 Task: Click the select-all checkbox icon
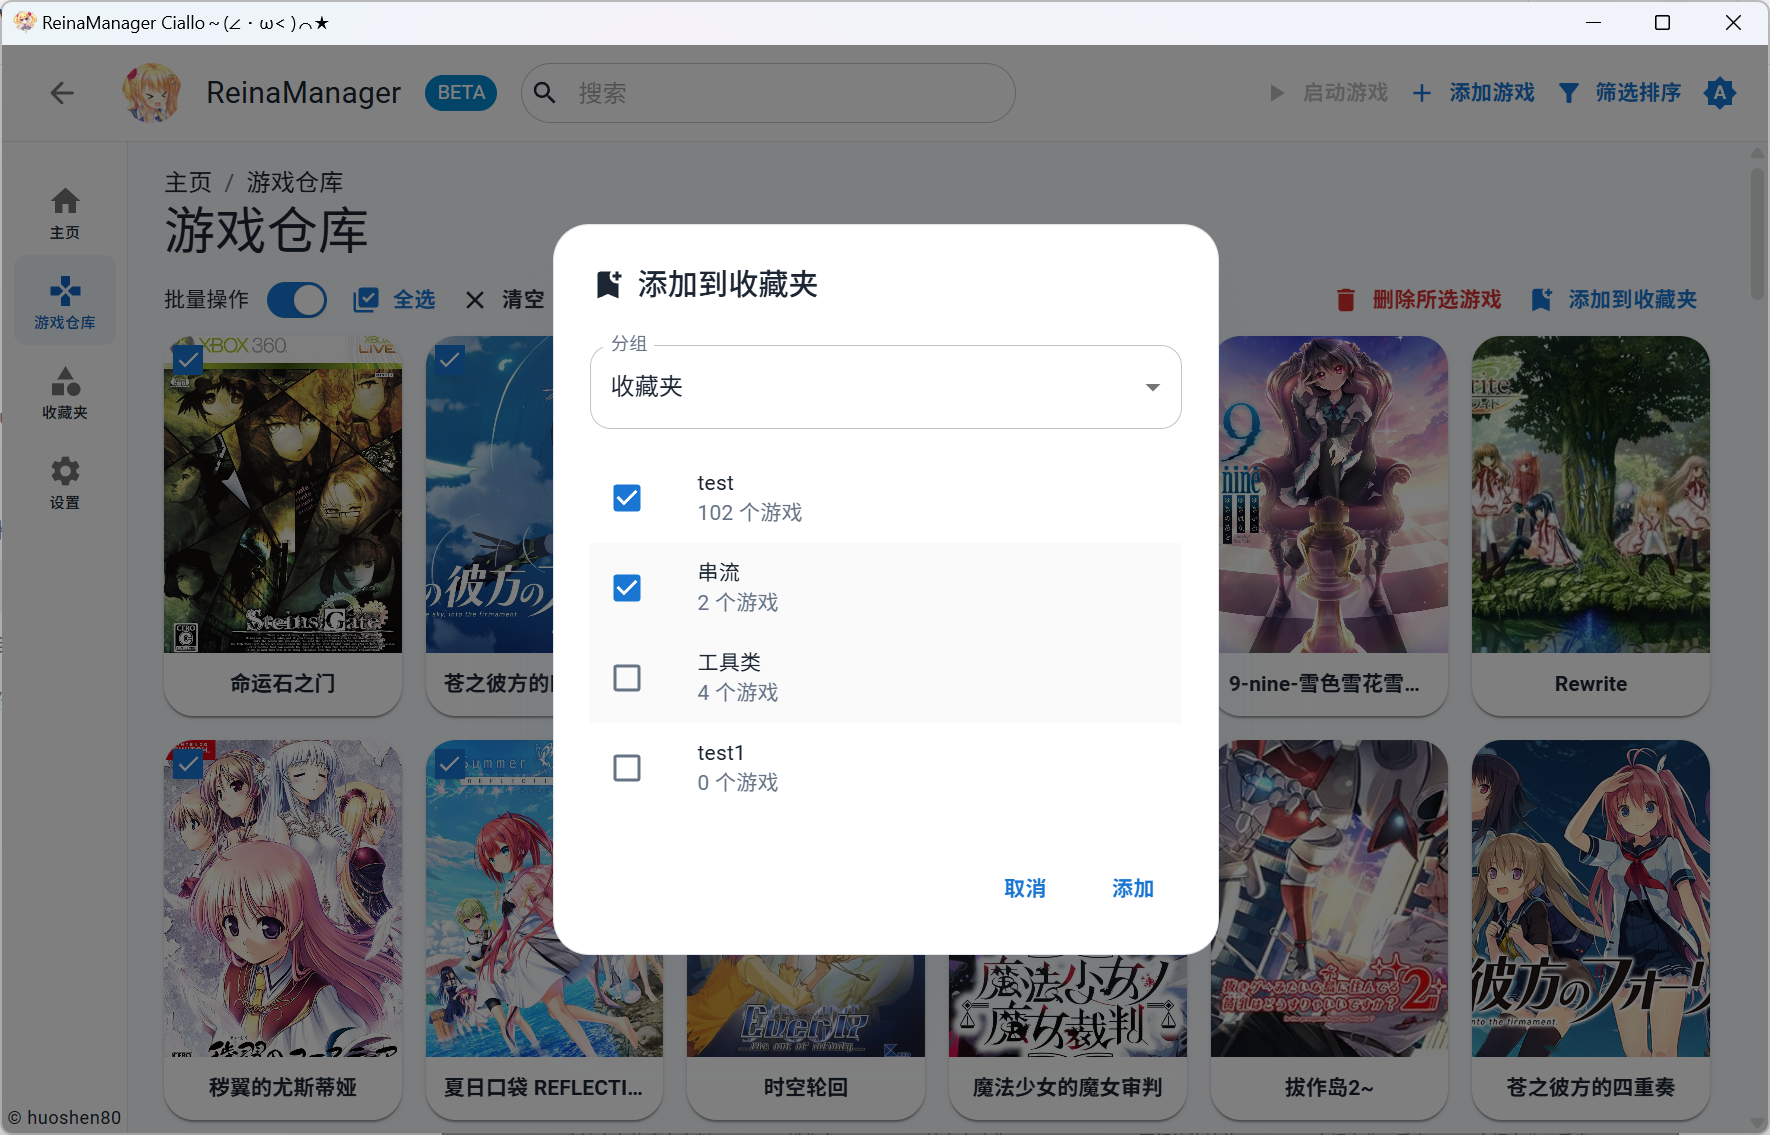pyautogui.click(x=366, y=300)
